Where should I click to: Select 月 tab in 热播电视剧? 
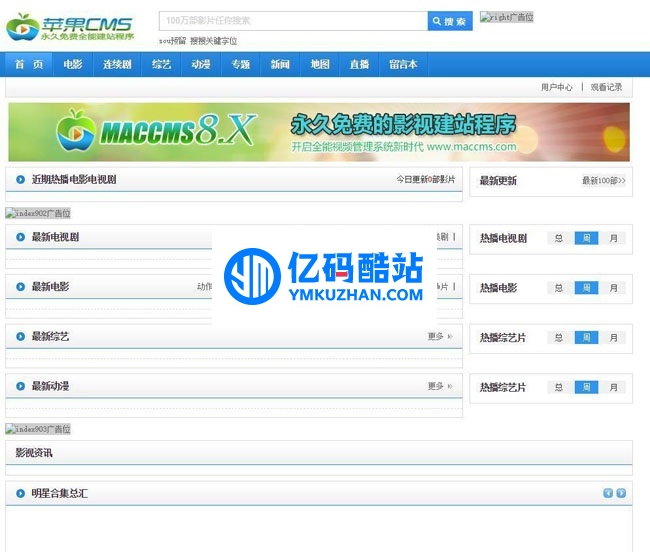click(x=614, y=238)
